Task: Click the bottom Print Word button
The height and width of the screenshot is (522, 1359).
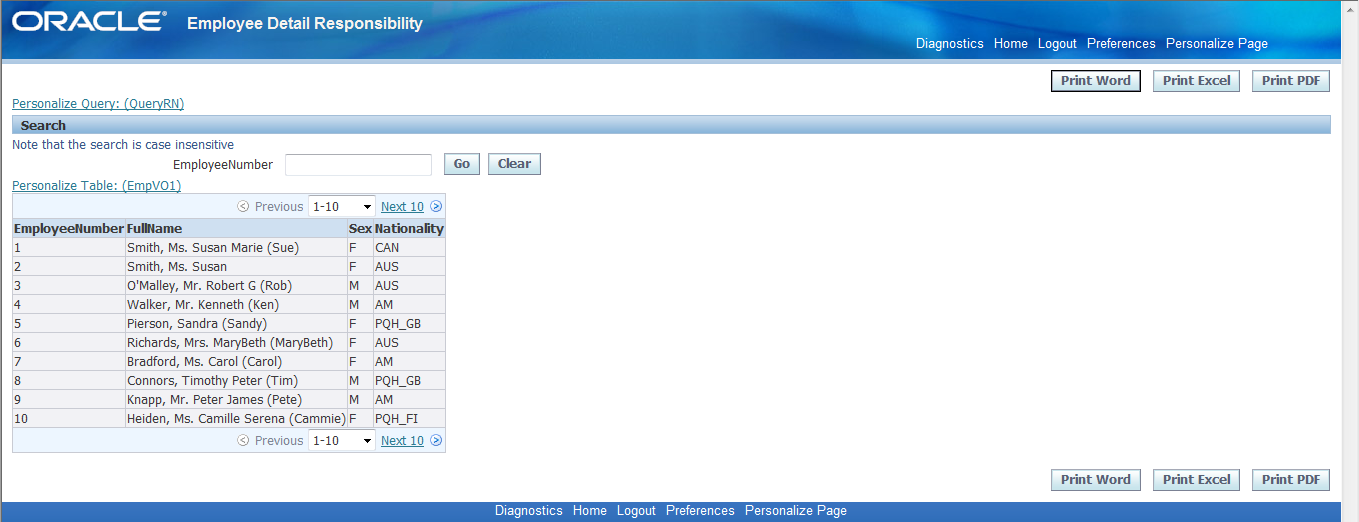Action: click(x=1096, y=480)
